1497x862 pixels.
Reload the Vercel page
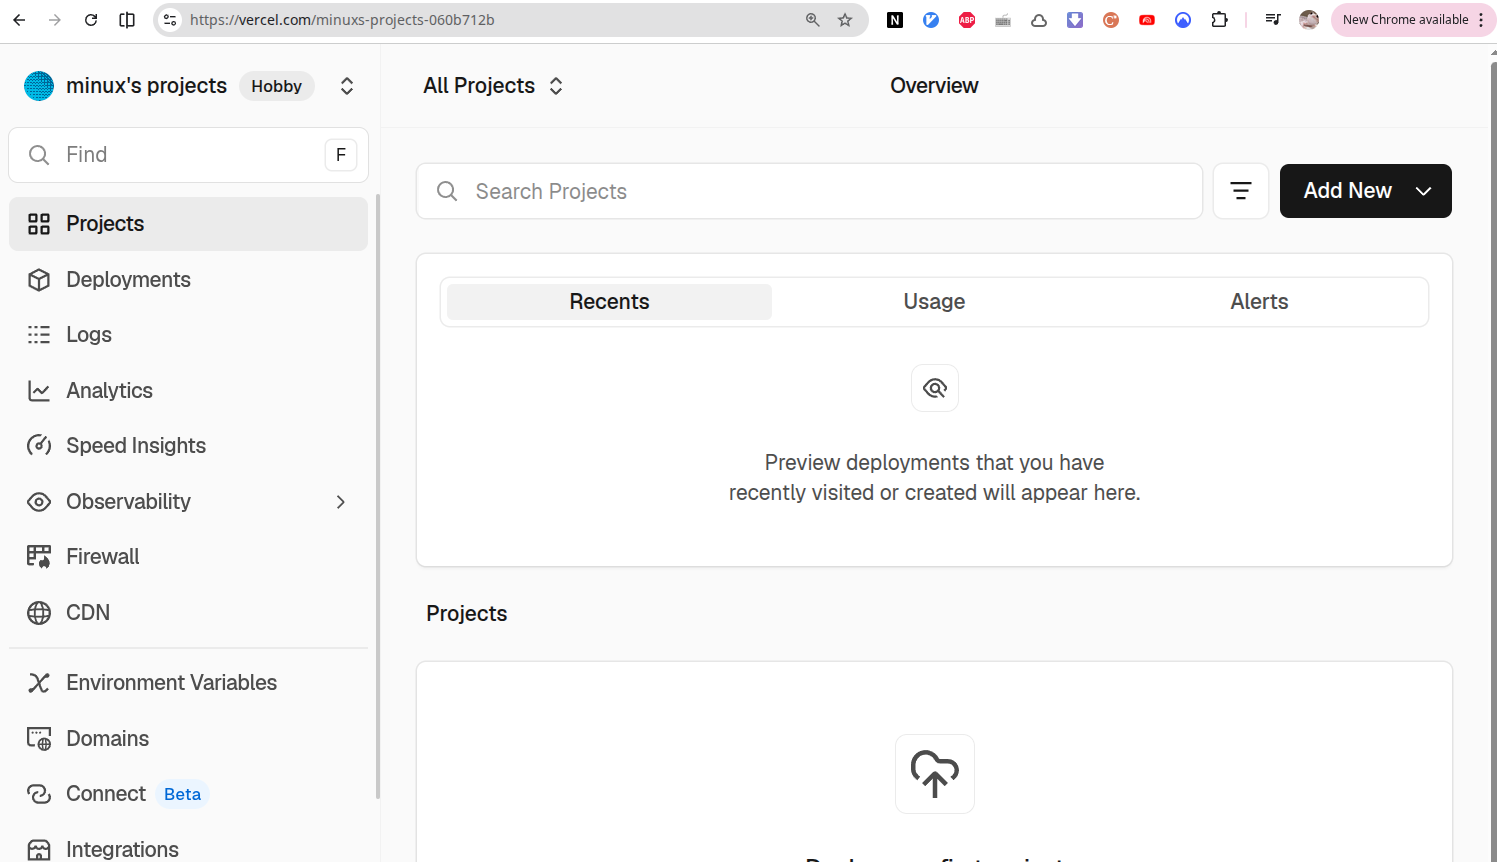pyautogui.click(x=91, y=20)
